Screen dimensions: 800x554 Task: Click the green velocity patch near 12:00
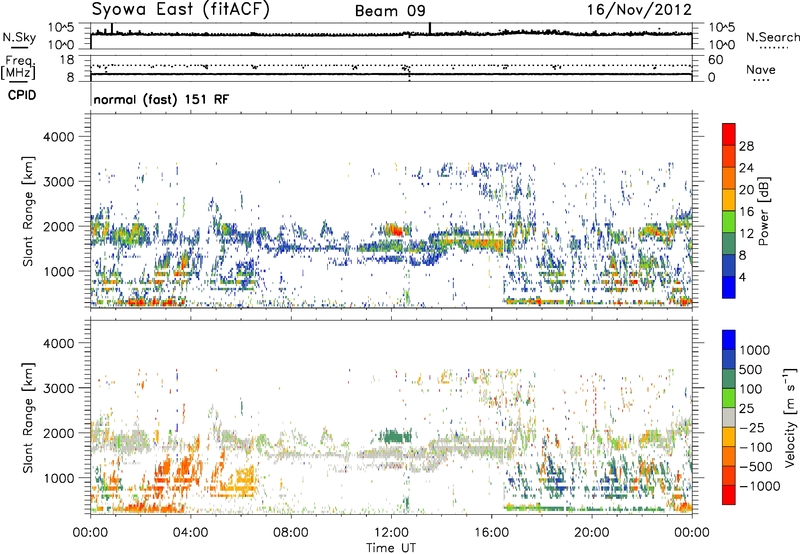pyautogui.click(x=395, y=437)
